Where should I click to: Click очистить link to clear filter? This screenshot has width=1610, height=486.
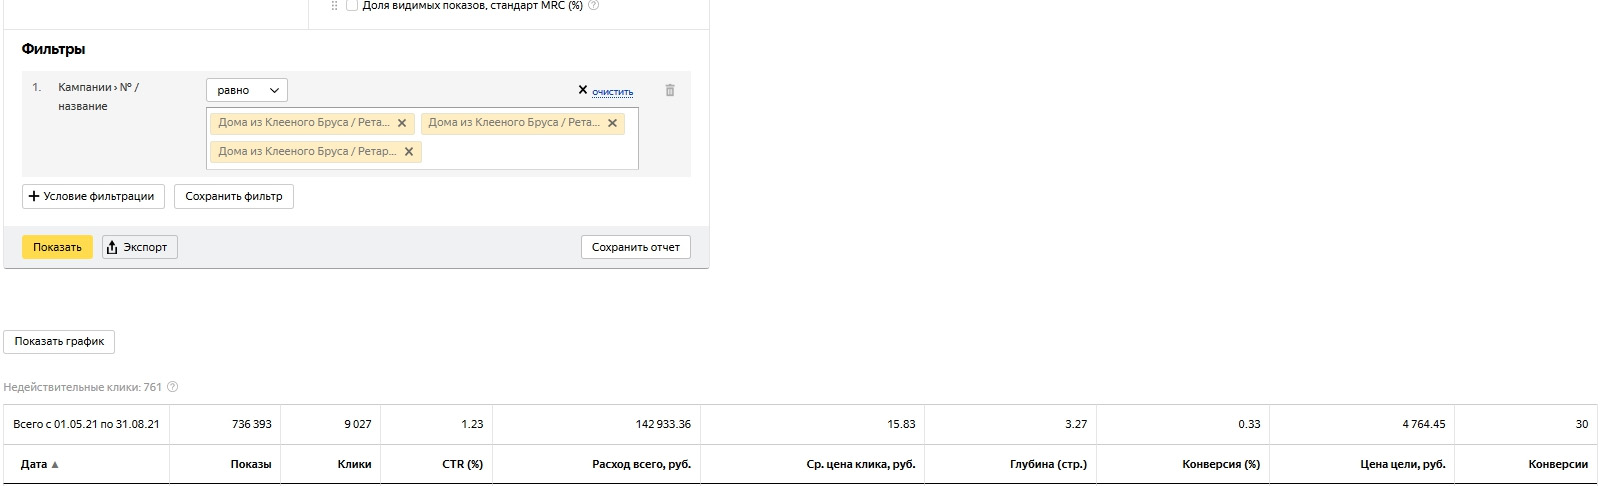point(612,92)
